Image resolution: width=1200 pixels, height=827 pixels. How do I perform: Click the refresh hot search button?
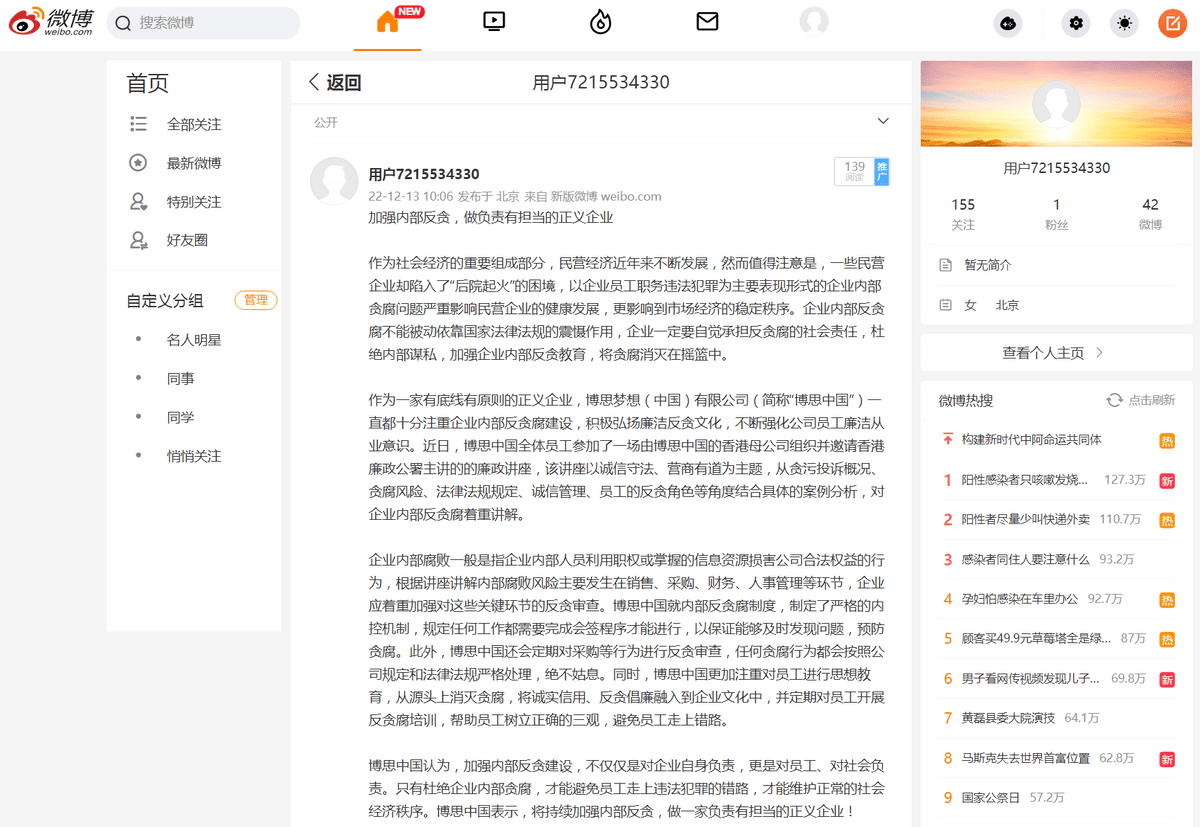point(1140,400)
